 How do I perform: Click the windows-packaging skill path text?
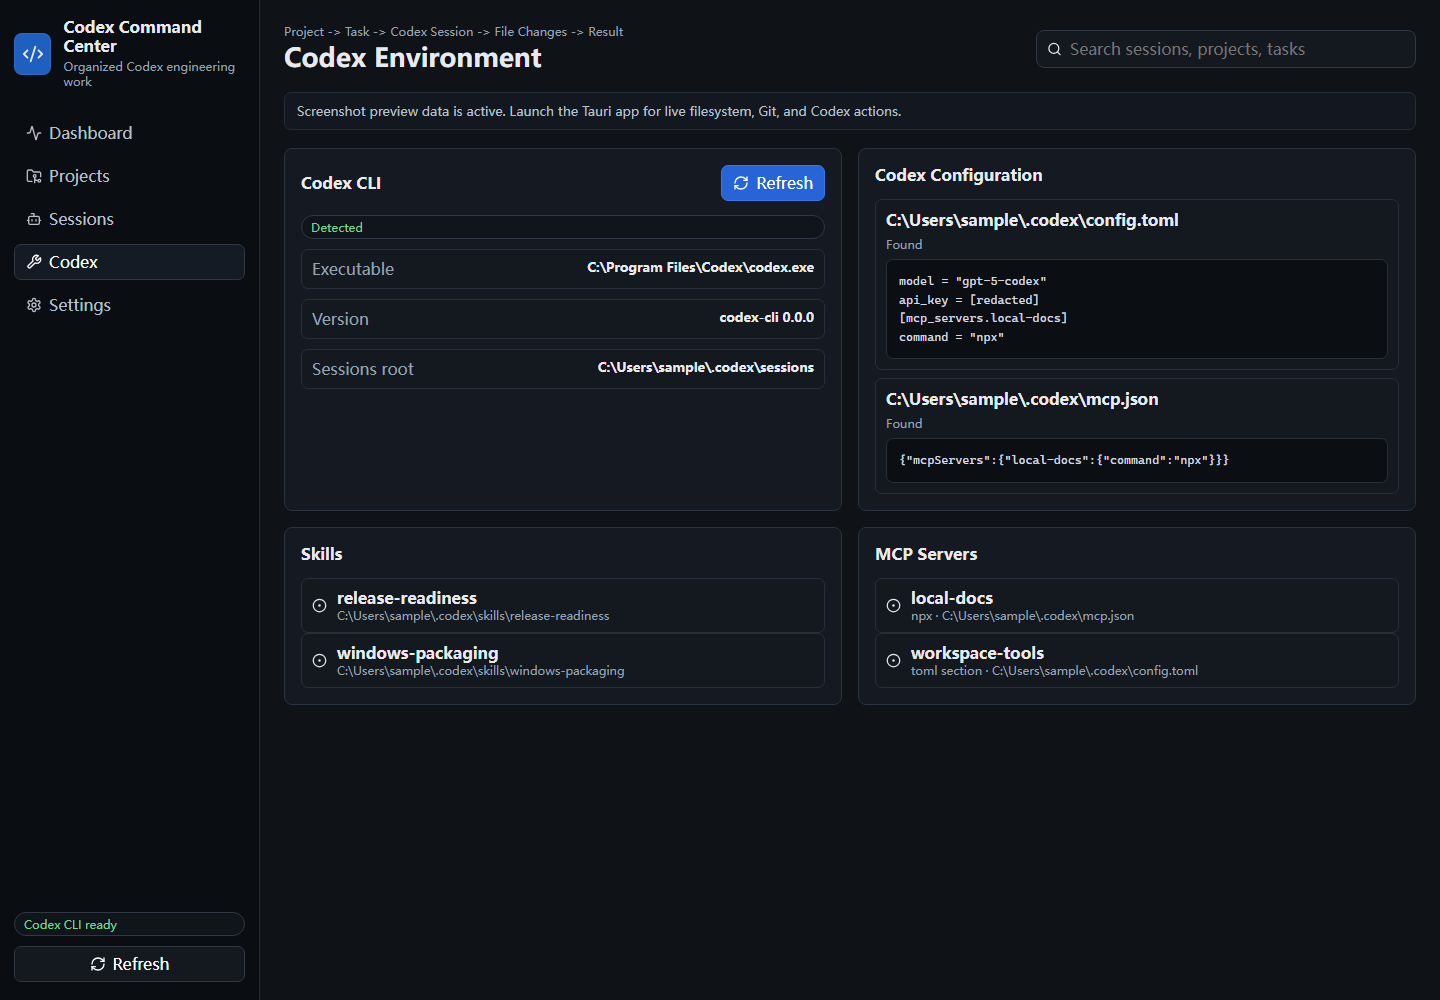pyautogui.click(x=481, y=671)
